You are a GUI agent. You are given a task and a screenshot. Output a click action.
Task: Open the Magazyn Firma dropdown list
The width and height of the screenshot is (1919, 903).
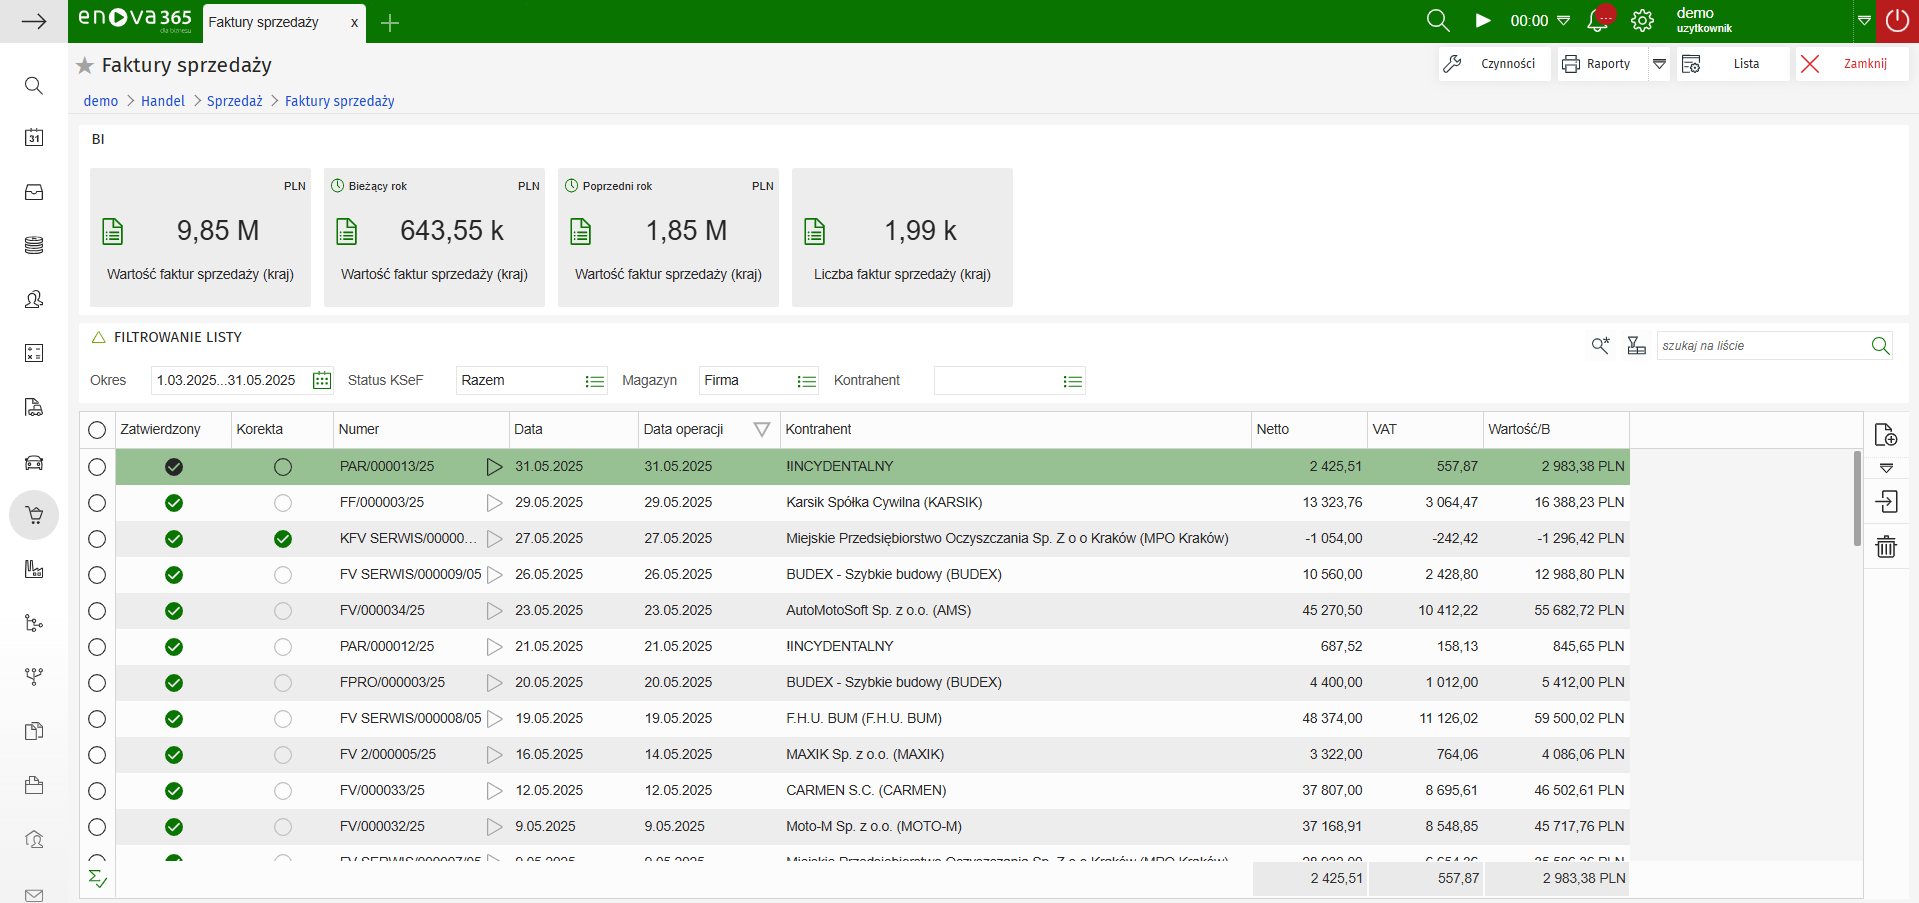806,381
